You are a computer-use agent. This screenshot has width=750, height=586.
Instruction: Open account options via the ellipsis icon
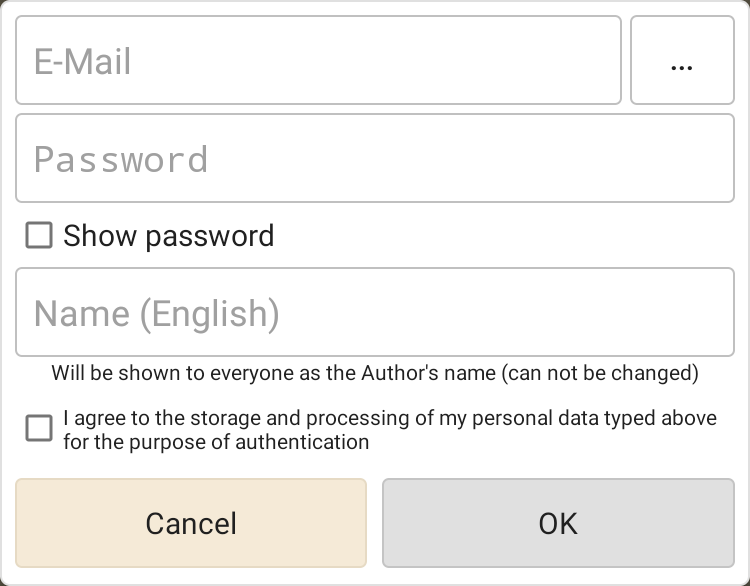(682, 61)
